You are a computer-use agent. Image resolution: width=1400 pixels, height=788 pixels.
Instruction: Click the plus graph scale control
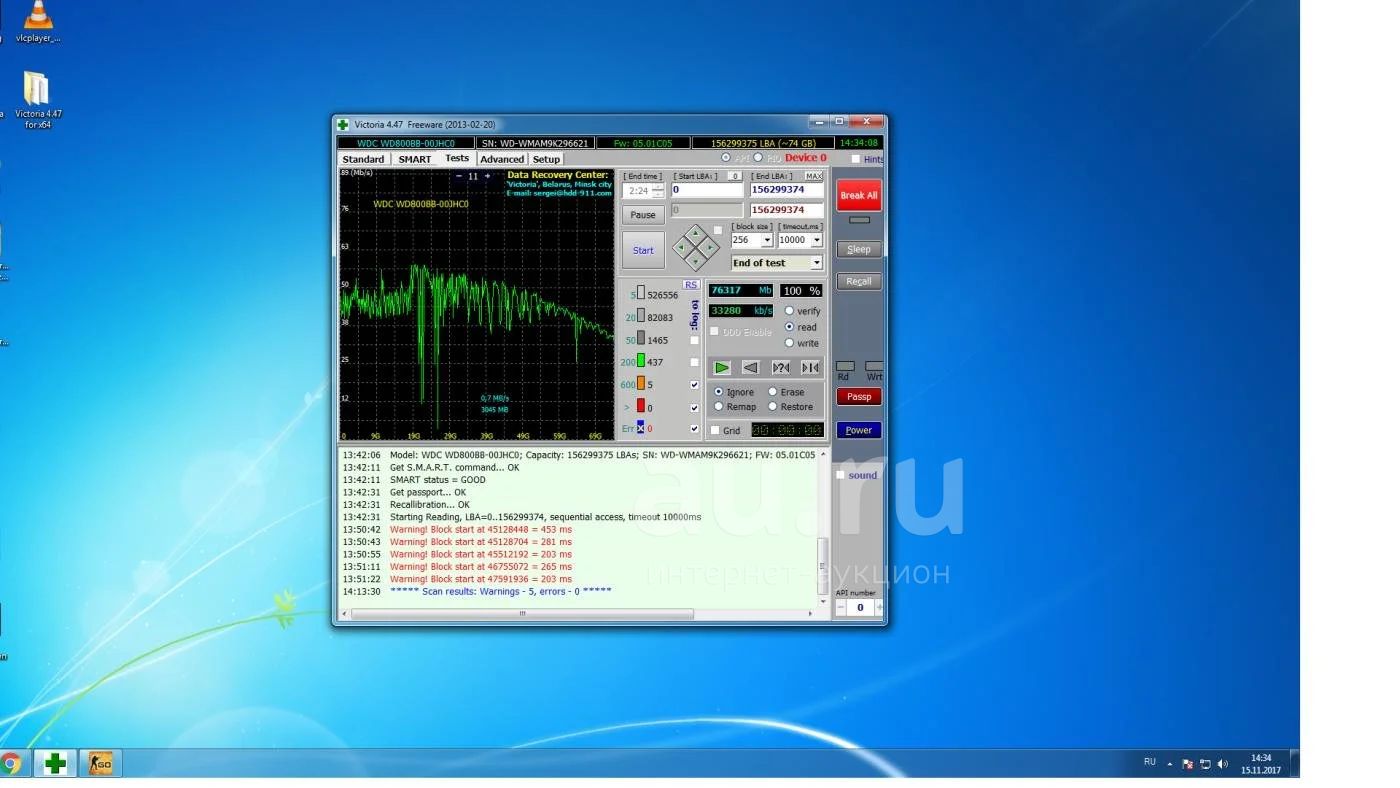[488, 176]
